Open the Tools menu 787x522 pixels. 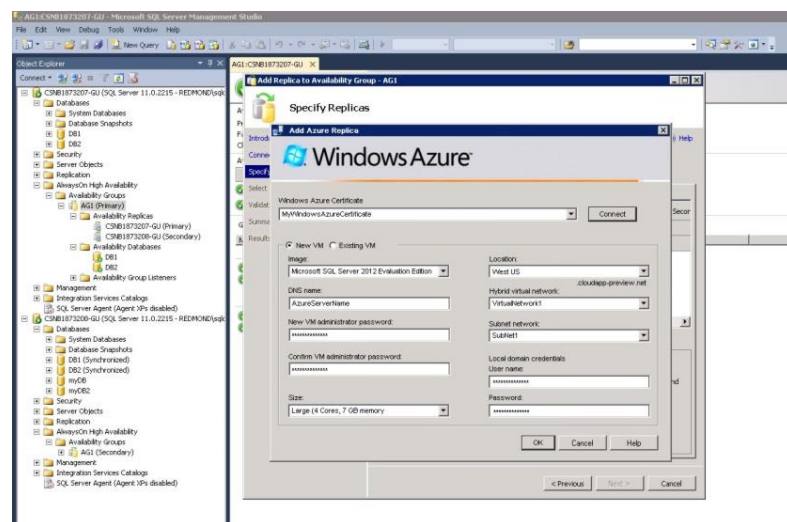(x=116, y=30)
